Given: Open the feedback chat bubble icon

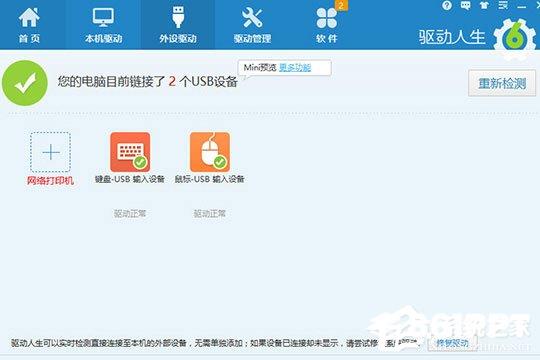Looking at the screenshot, I should (466, 6).
